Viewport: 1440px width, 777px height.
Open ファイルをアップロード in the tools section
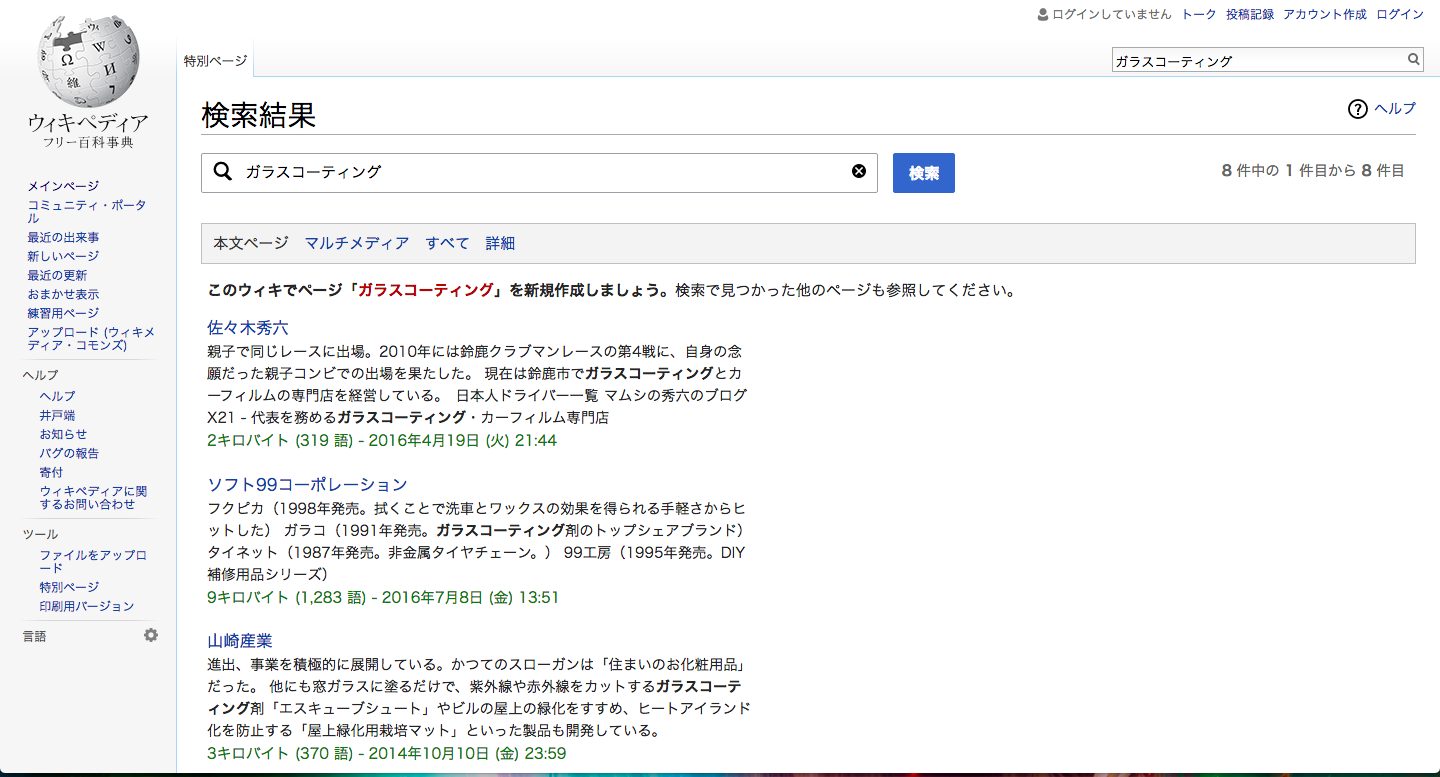[x=93, y=561]
